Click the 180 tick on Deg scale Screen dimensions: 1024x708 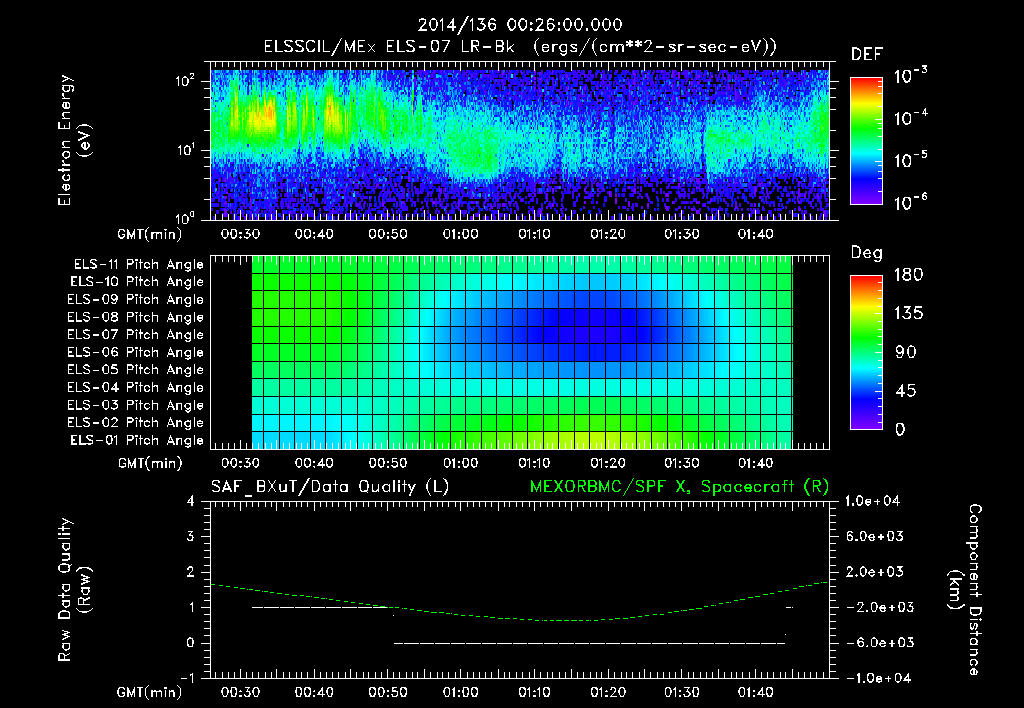(x=908, y=275)
